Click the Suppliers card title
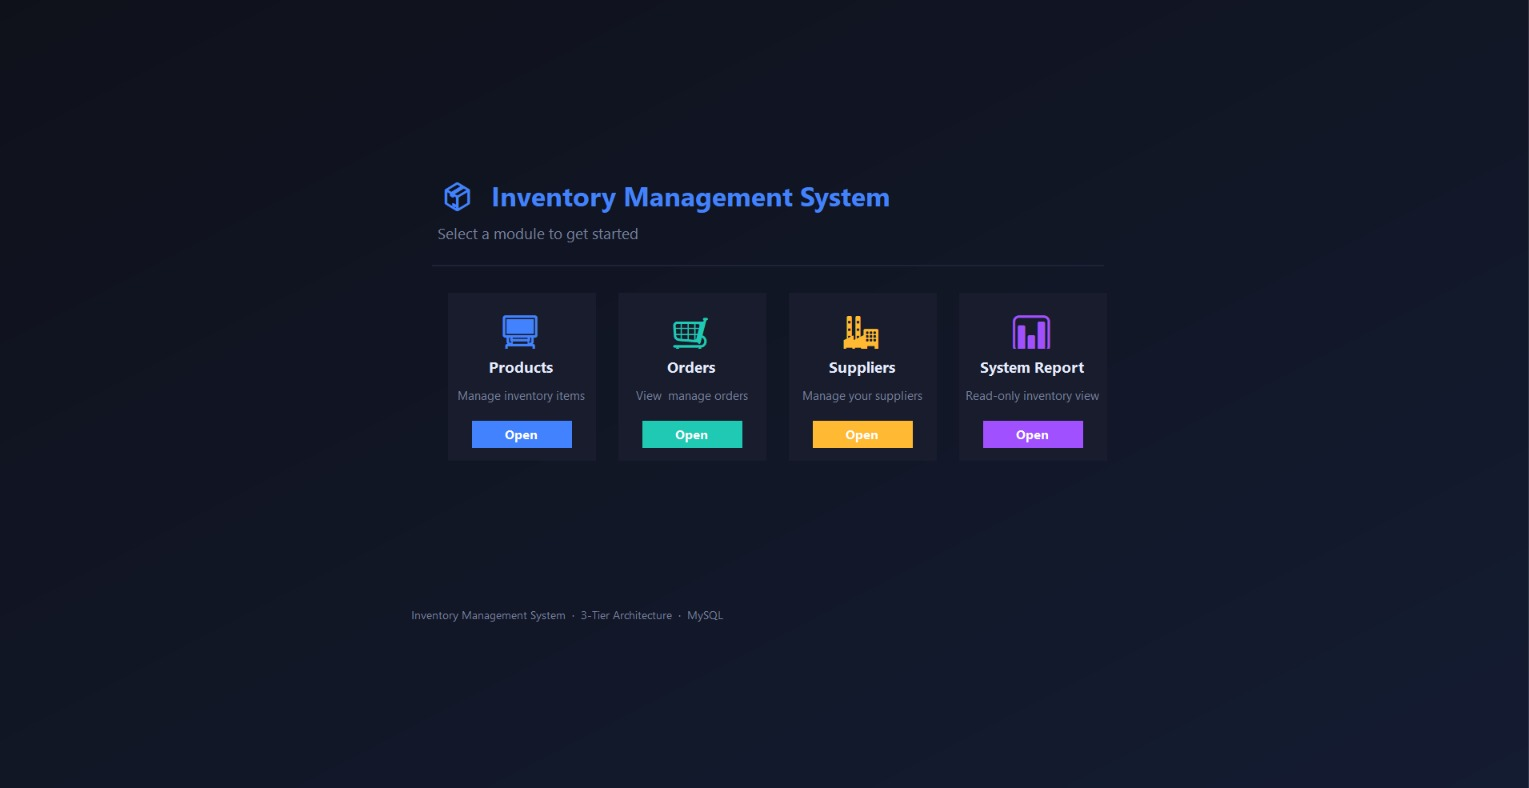 pyautogui.click(x=862, y=368)
